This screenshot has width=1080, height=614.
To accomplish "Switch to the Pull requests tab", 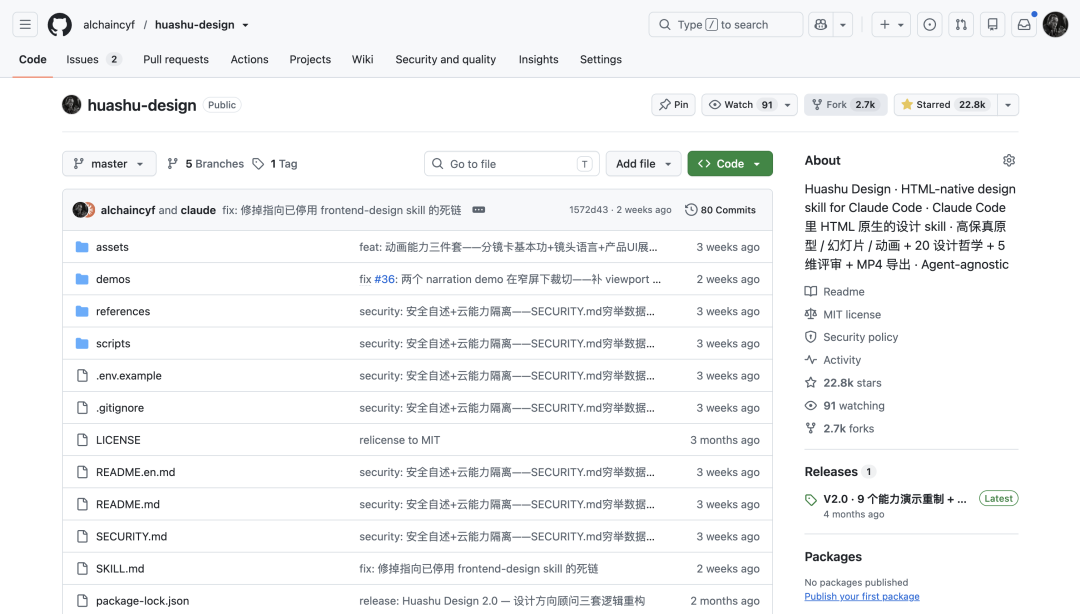I will (x=176, y=59).
